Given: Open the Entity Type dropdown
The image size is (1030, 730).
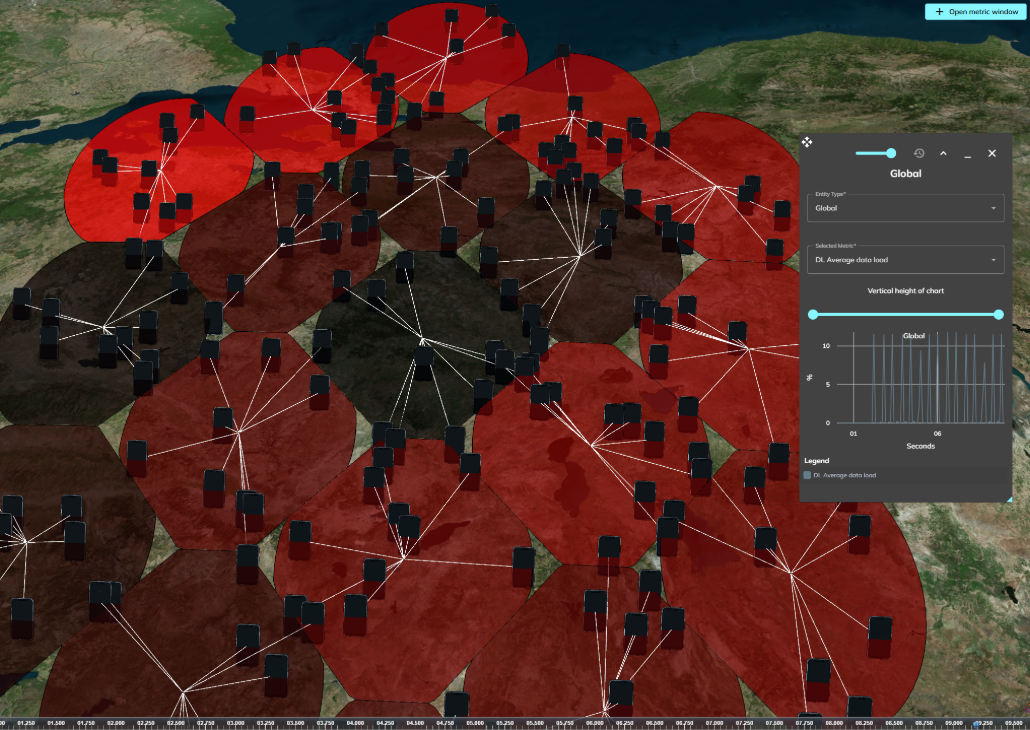Looking at the screenshot, I should (x=906, y=208).
